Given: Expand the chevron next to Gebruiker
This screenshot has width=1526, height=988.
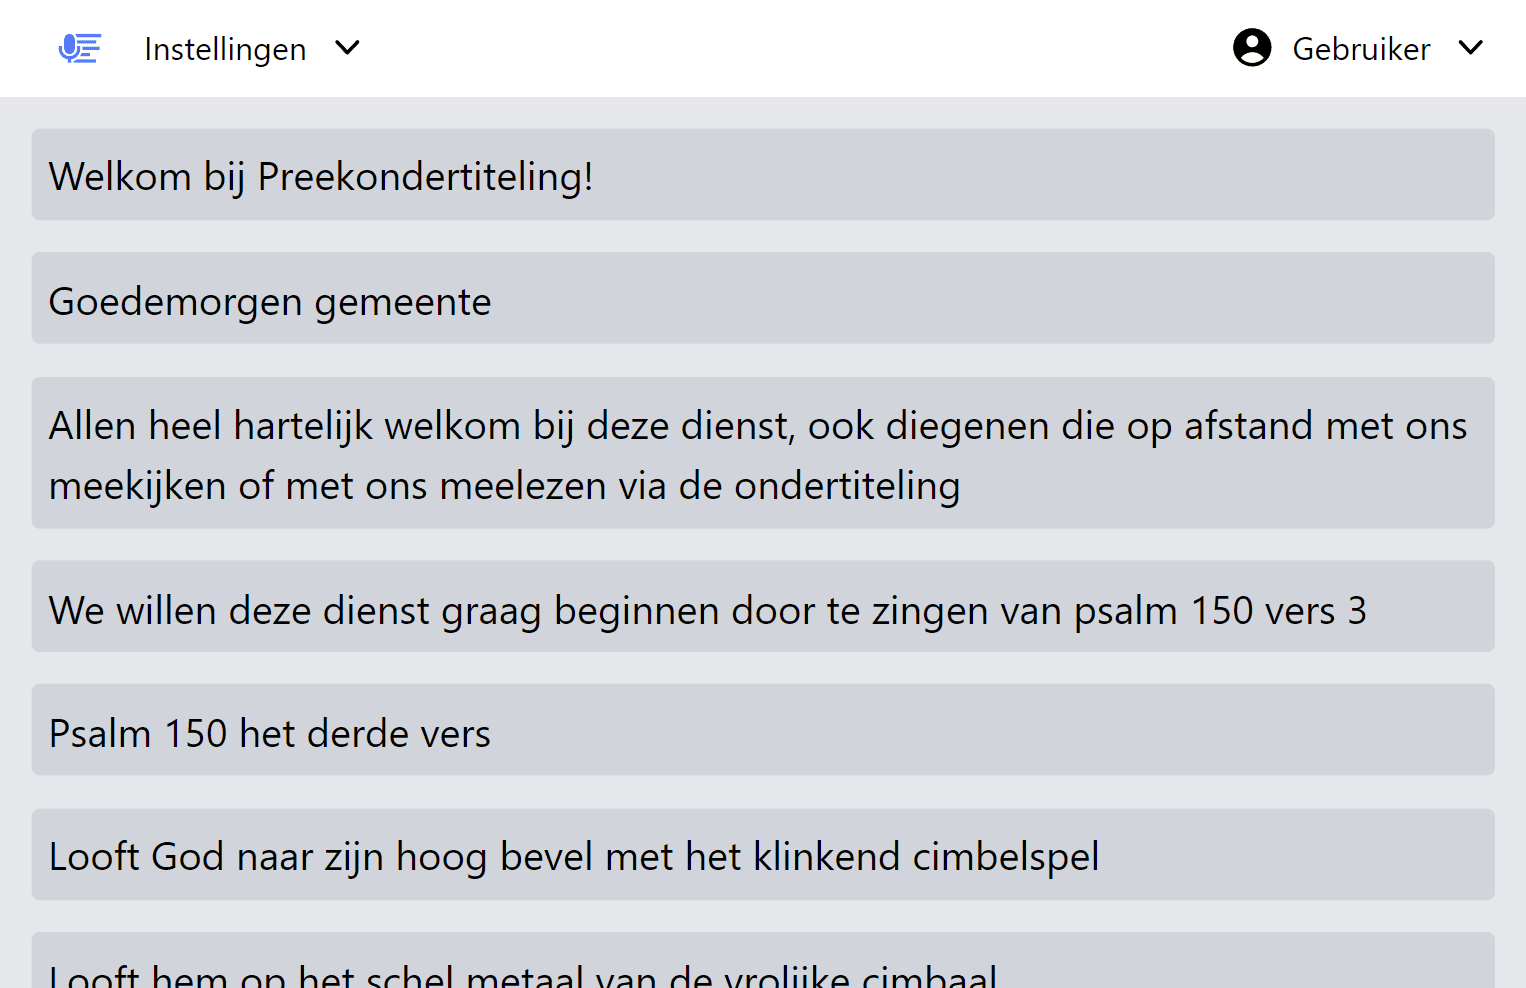Looking at the screenshot, I should (1470, 48).
